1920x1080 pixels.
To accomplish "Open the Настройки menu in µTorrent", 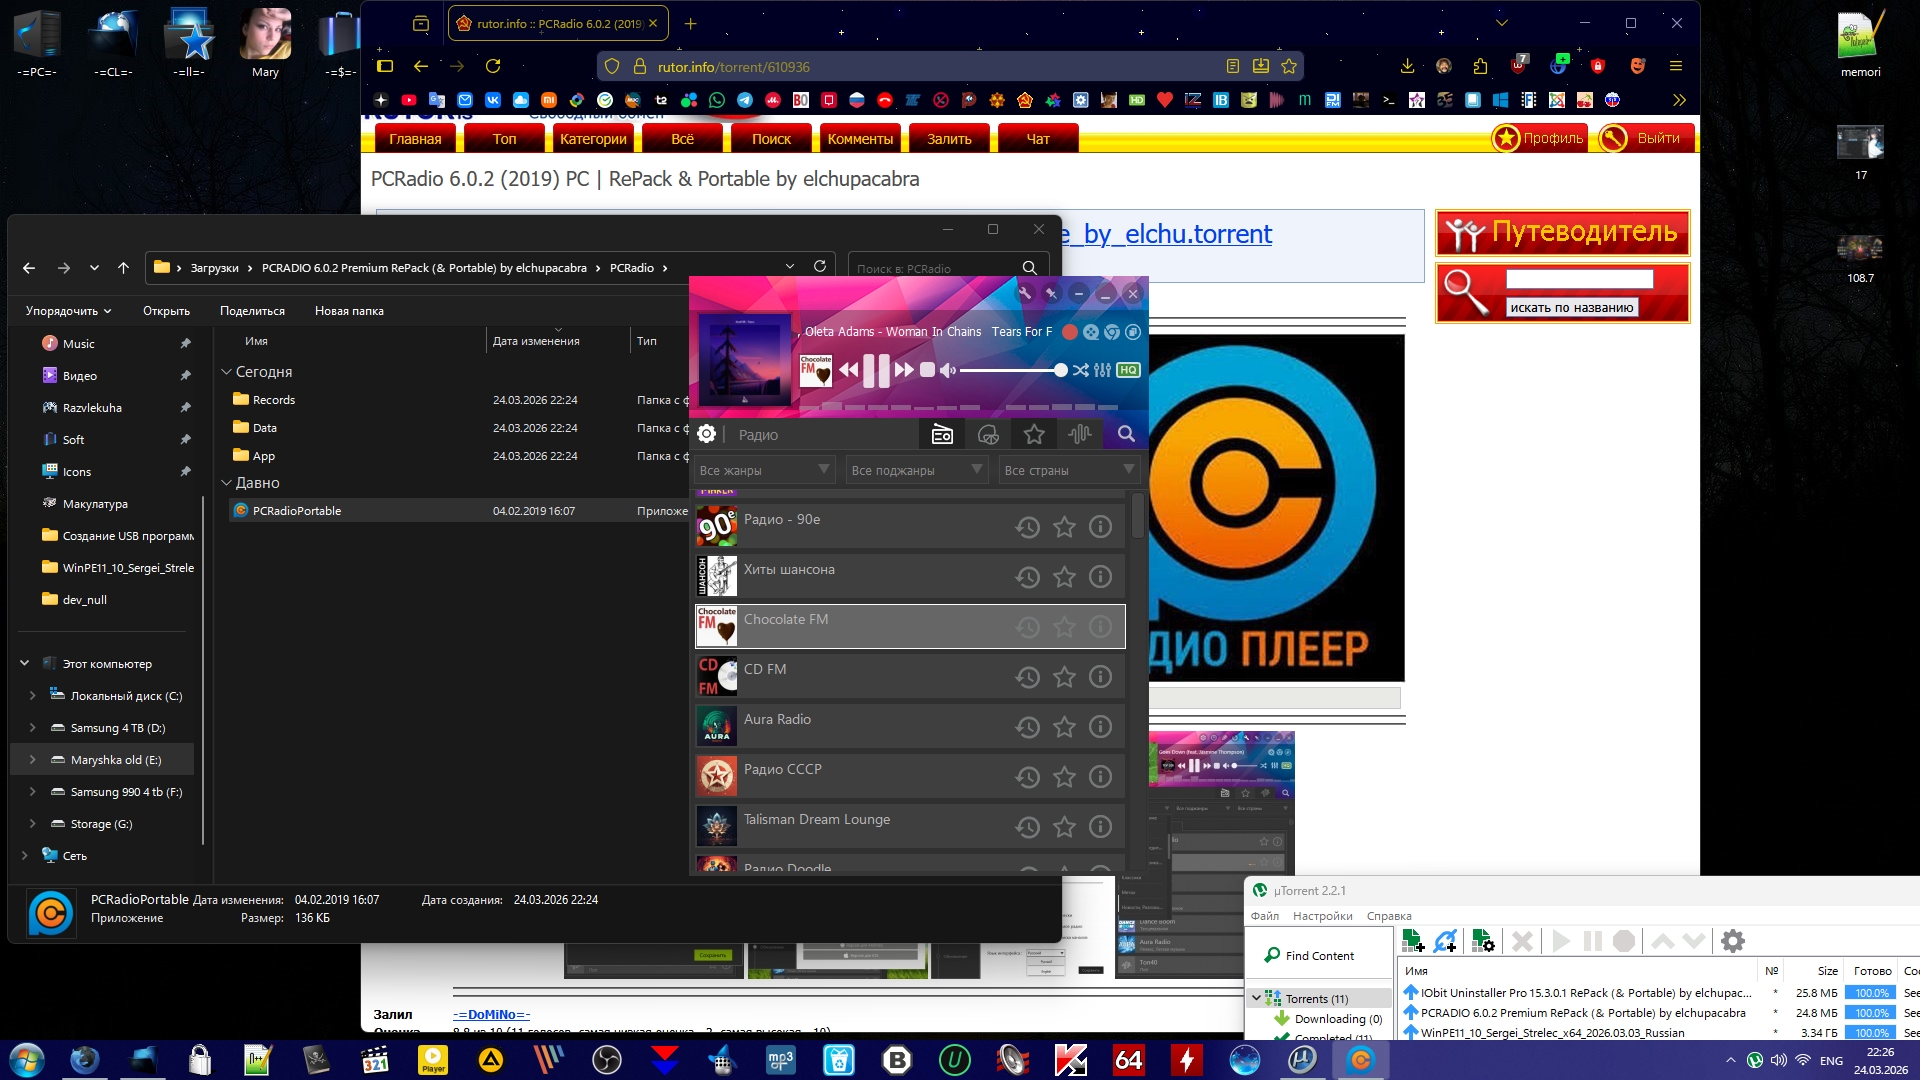I will pyautogui.click(x=1322, y=916).
